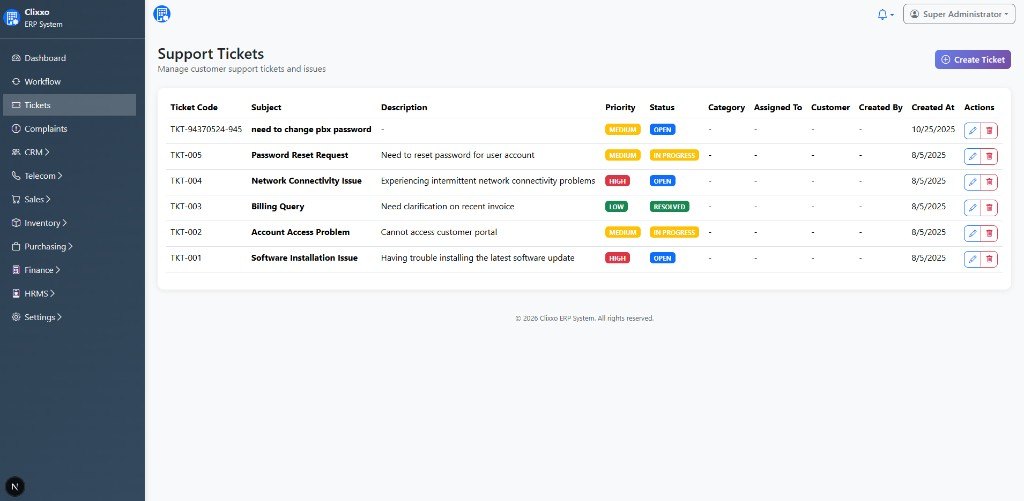1024x501 pixels.
Task: Click the Subject column header
Action: tap(266, 107)
